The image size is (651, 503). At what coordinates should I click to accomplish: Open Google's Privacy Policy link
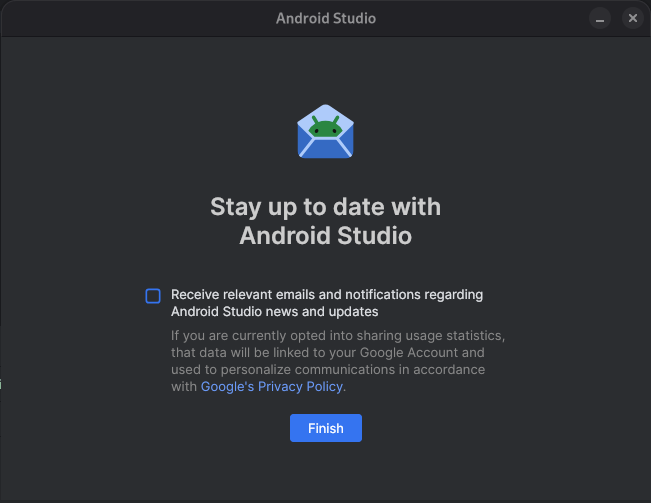[x=272, y=386]
